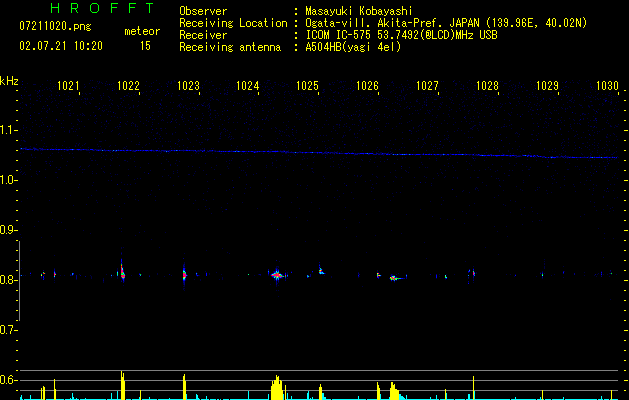This screenshot has width=629, height=400.
Task: Click the yellow power peak after 1022
Action: point(123,385)
